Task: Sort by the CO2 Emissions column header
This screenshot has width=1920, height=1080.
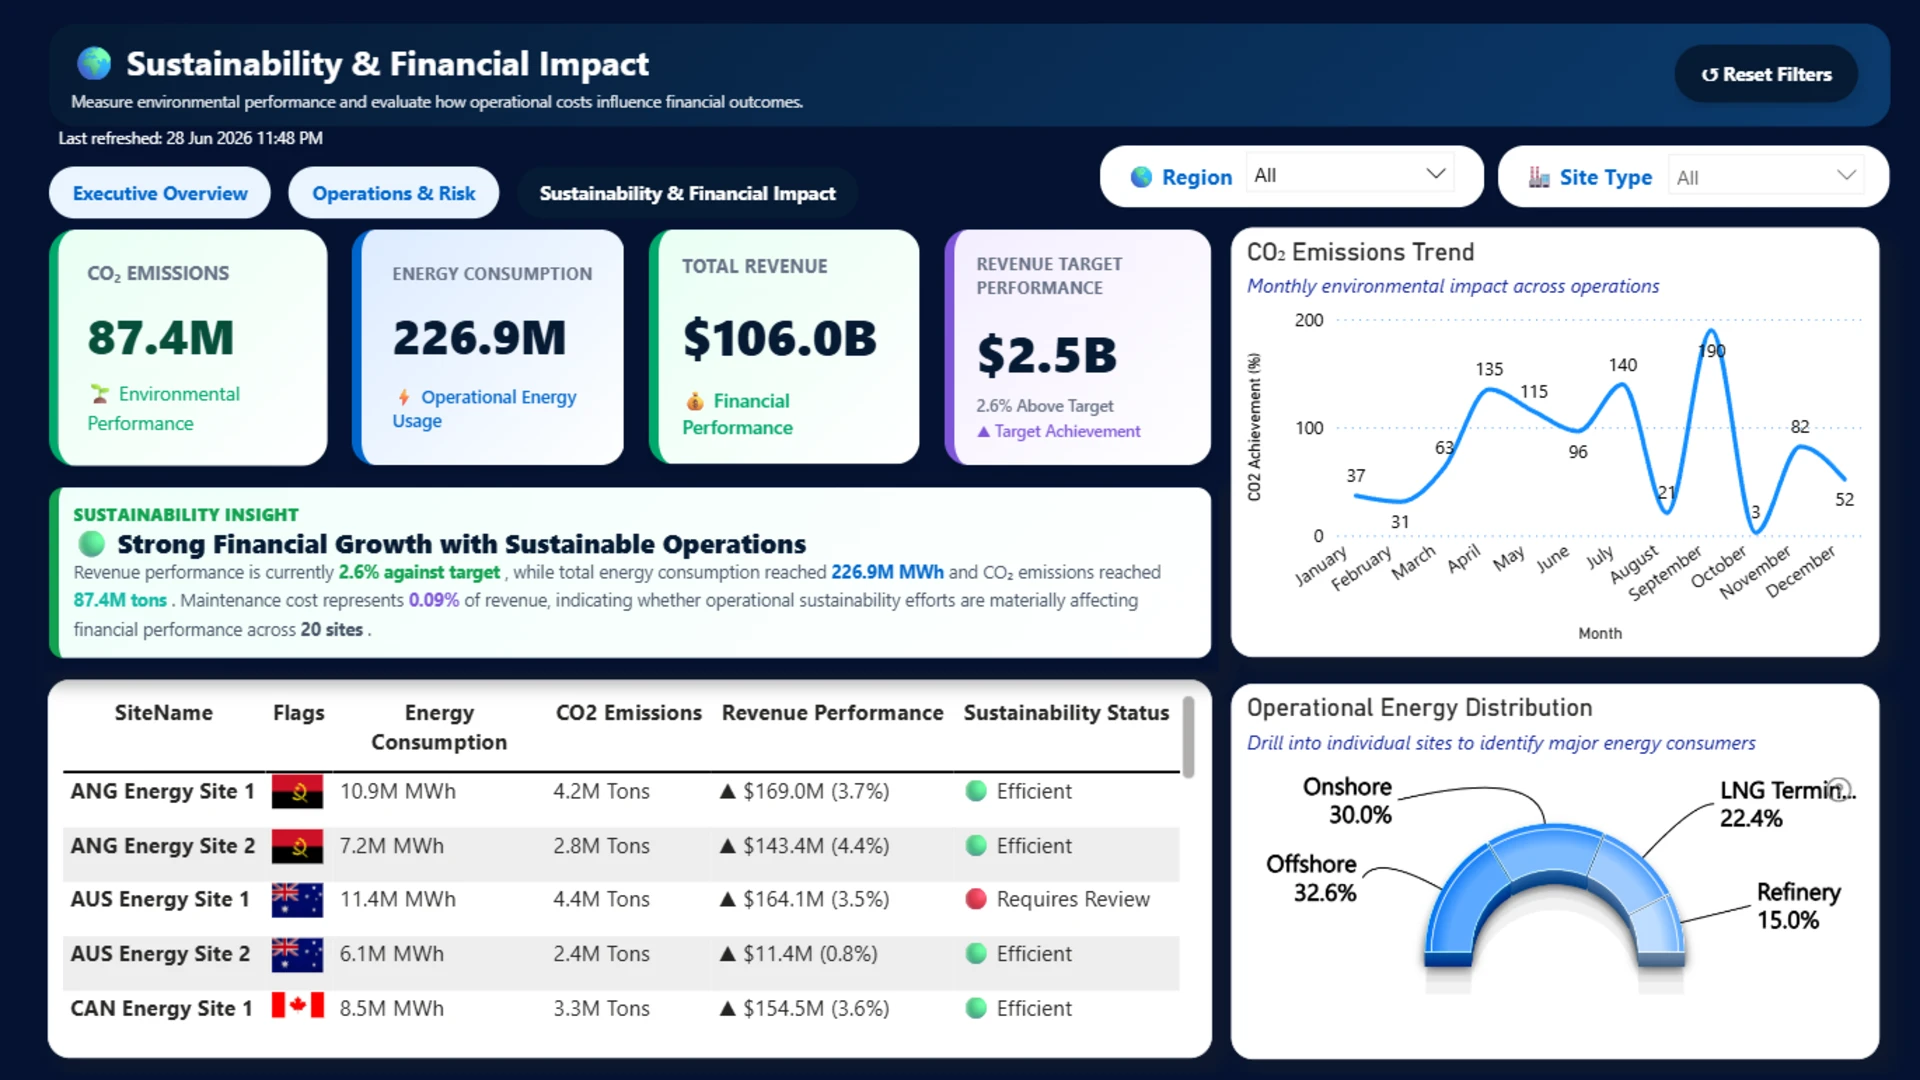Action: tap(628, 713)
